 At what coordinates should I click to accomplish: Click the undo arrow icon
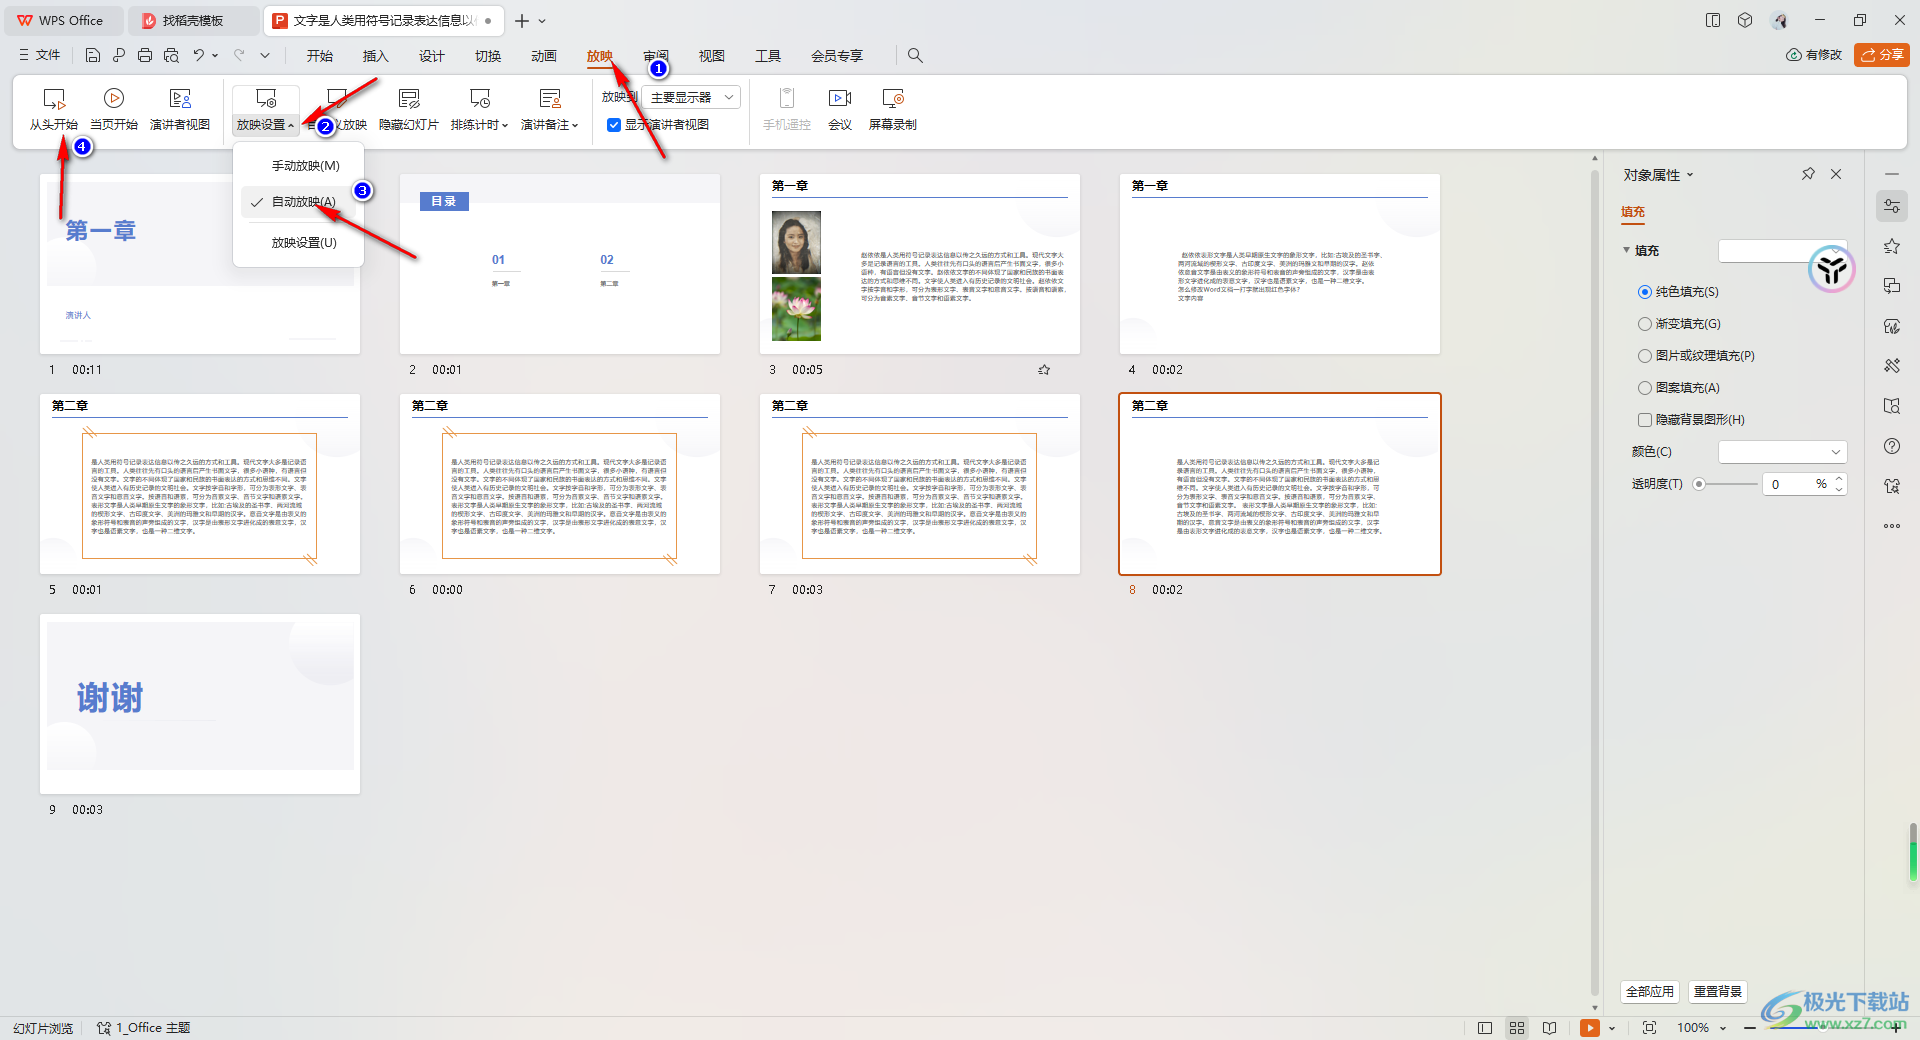coord(199,55)
